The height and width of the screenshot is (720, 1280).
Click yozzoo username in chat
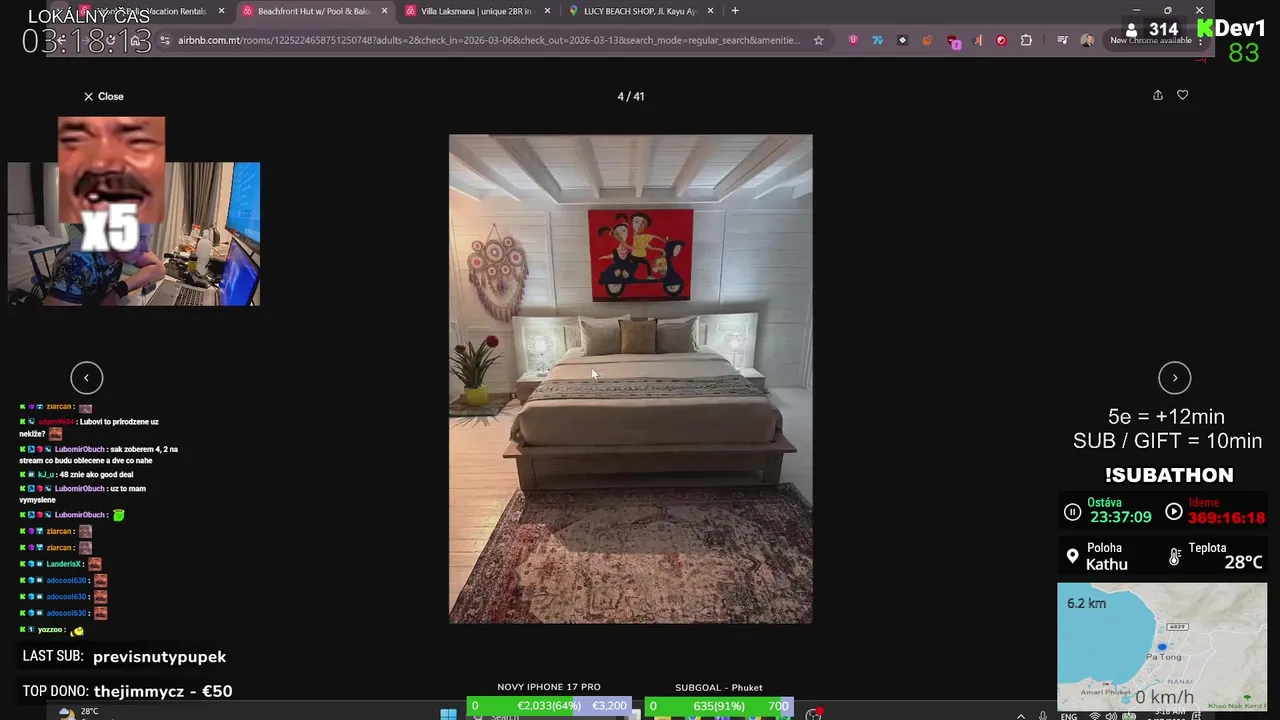click(50, 630)
